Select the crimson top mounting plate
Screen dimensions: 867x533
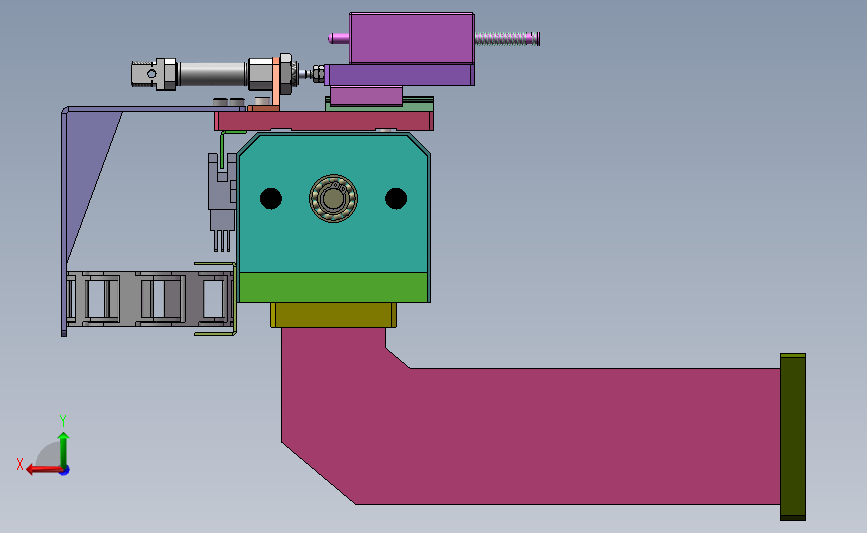click(324, 121)
